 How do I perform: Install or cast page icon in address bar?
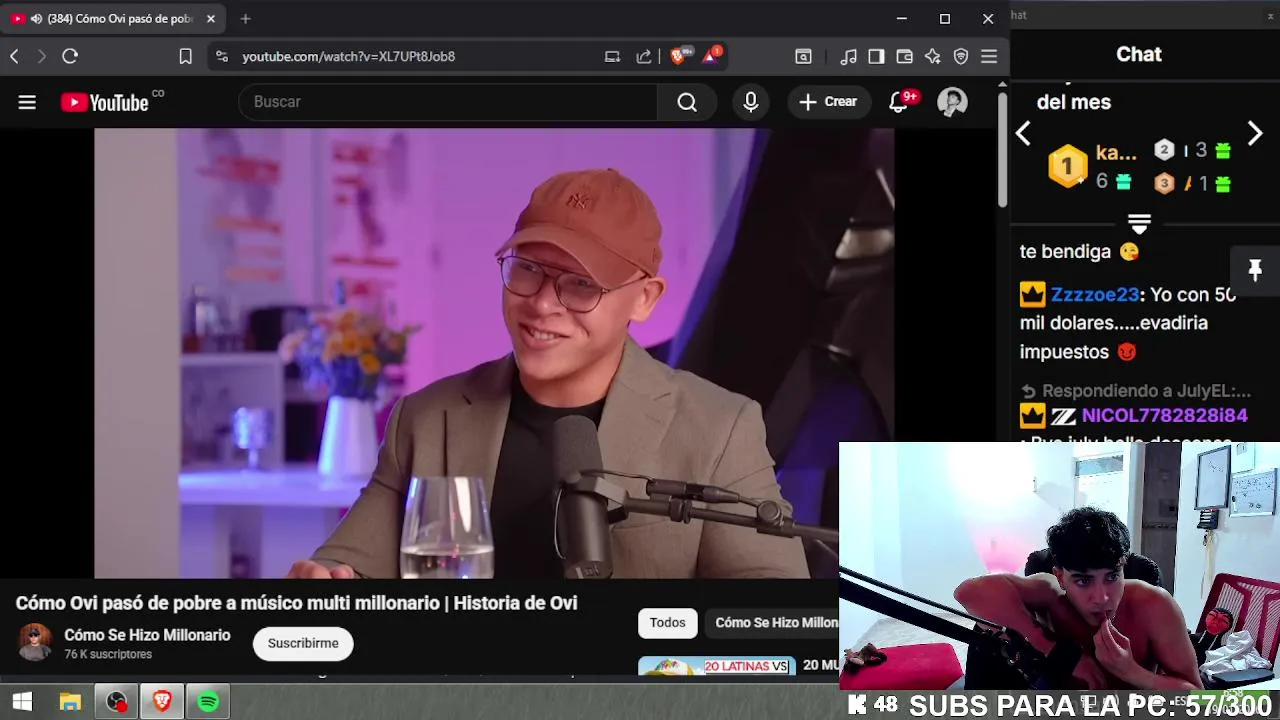612,56
